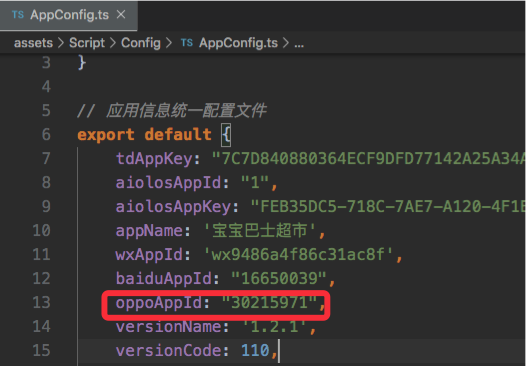The height and width of the screenshot is (366, 526).
Task: Click the TS icon in the breadcrumb
Action: (187, 43)
